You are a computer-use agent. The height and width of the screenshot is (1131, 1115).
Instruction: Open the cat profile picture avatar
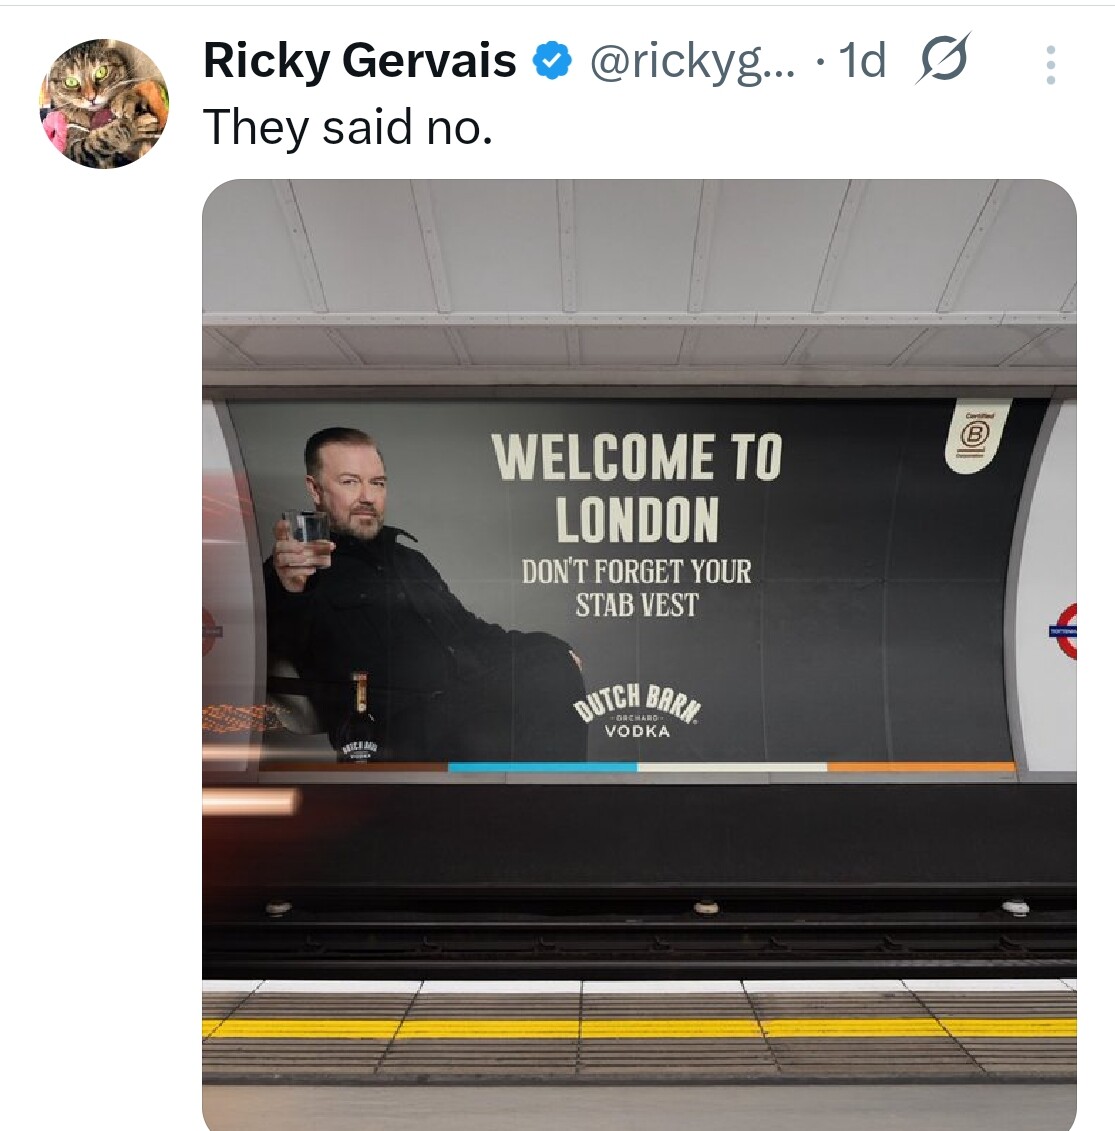coord(104,104)
